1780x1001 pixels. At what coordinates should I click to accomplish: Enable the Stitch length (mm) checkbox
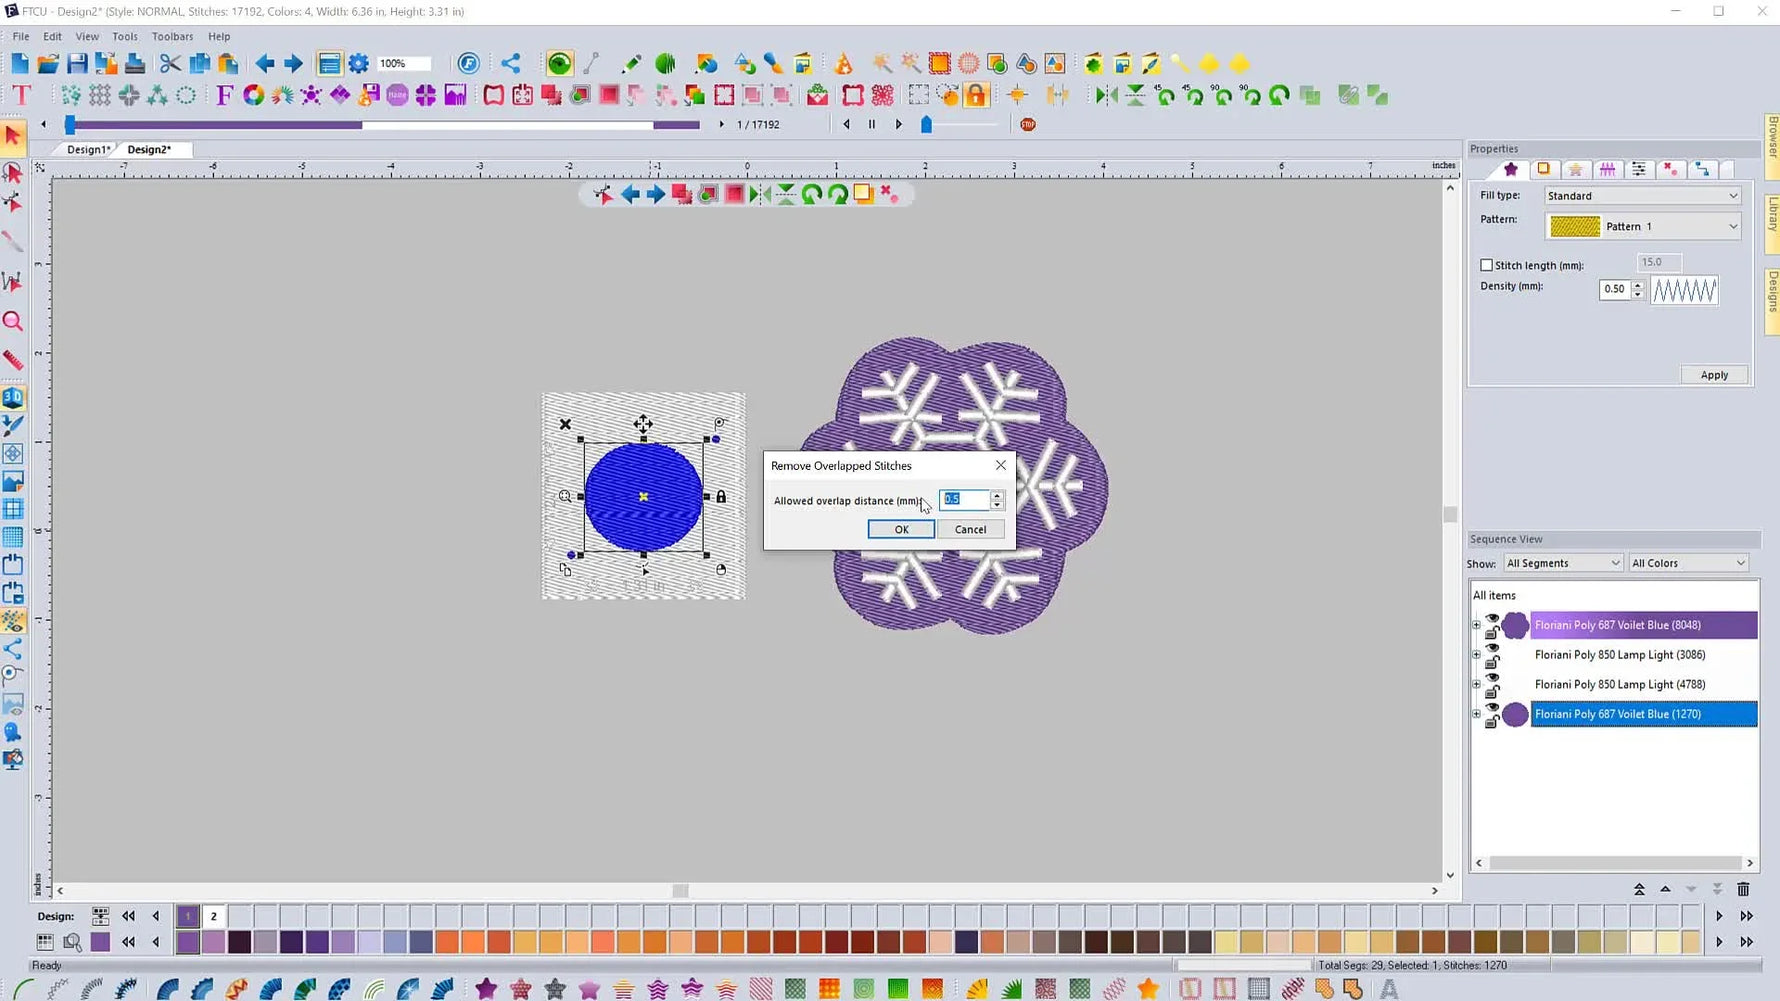point(1486,264)
